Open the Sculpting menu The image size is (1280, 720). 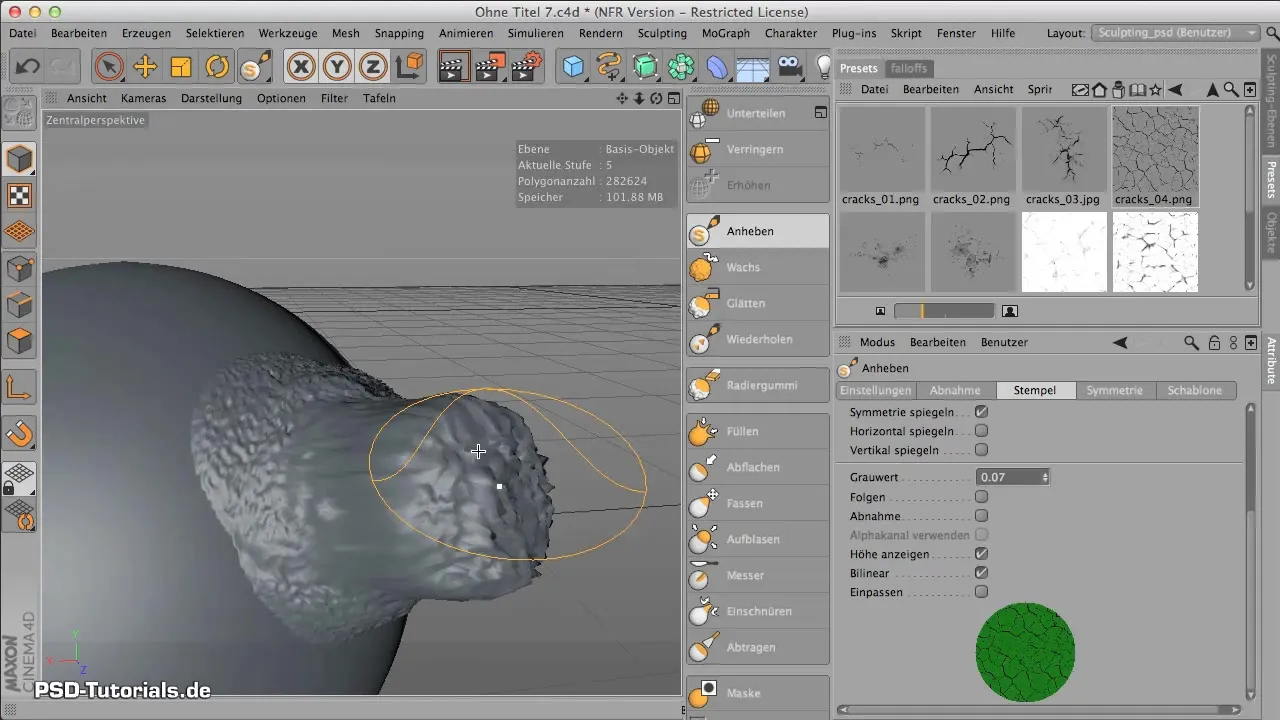click(x=662, y=33)
